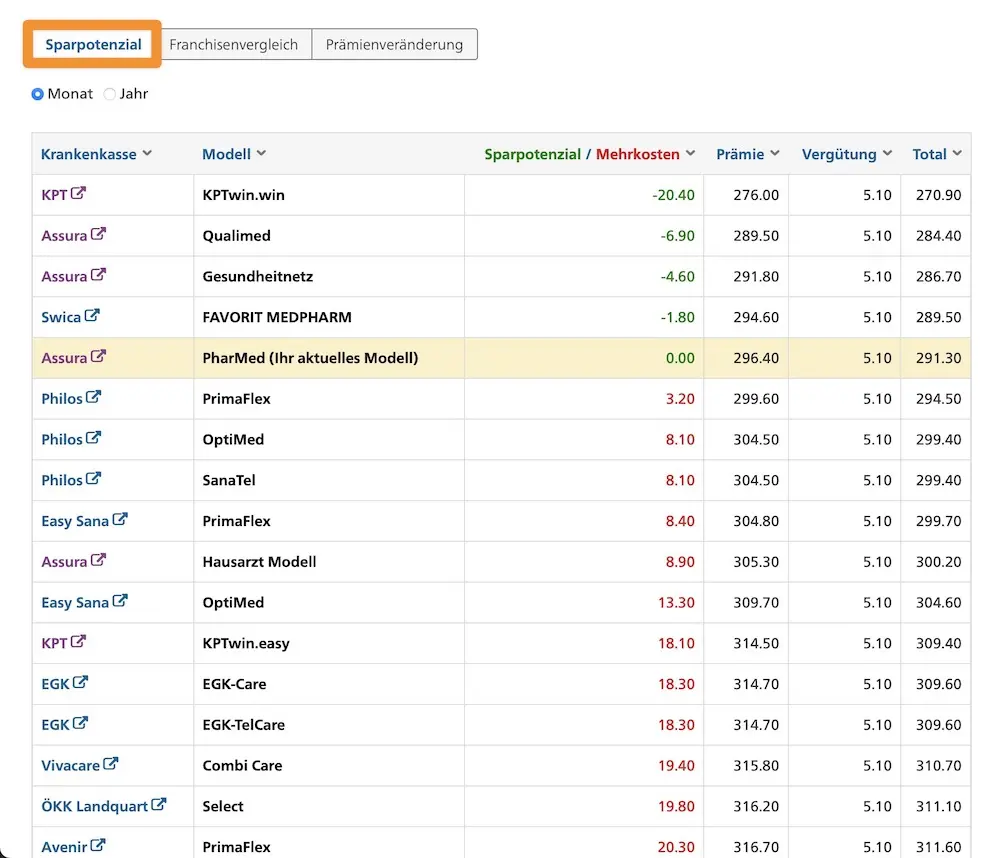Choose the Jahr radio option
This screenshot has width=1000, height=858.
110,94
